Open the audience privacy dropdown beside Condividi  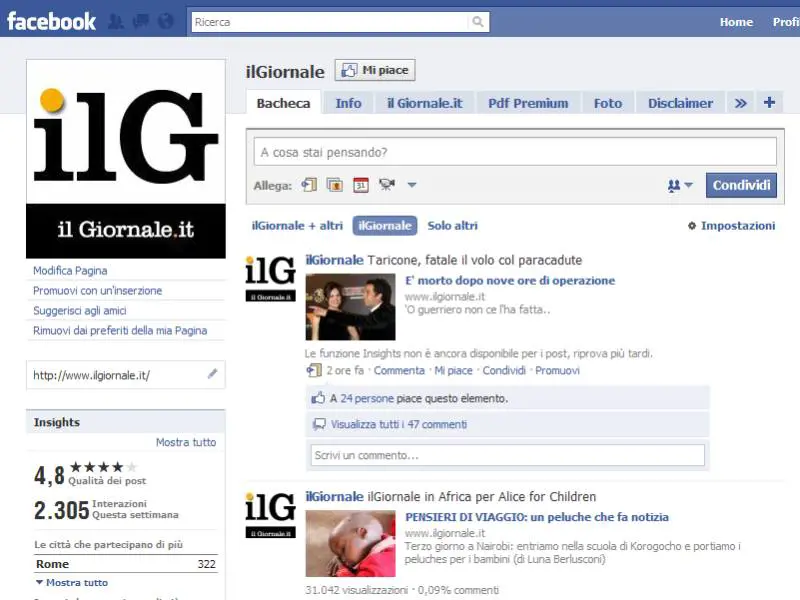point(680,185)
